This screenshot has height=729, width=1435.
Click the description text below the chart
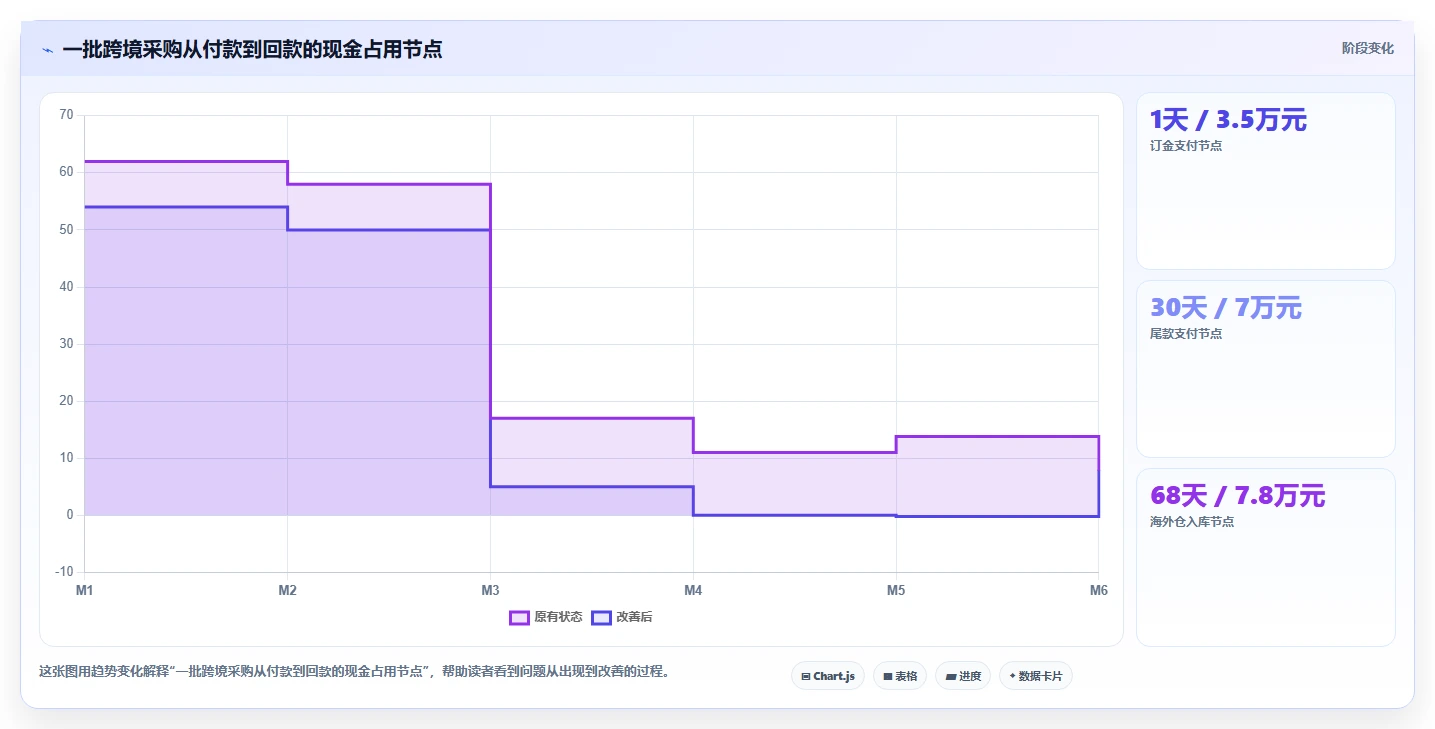(354, 672)
